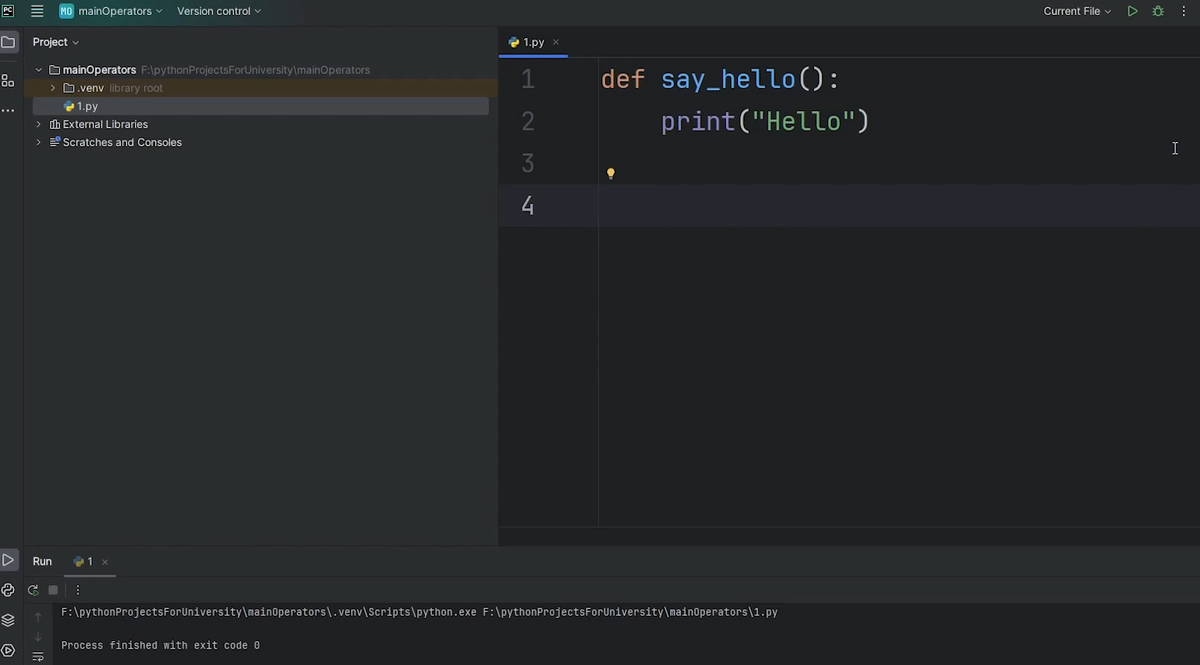The image size is (1200, 665).
Task: Expand Scratches and Consoles node
Action: pos(39,142)
